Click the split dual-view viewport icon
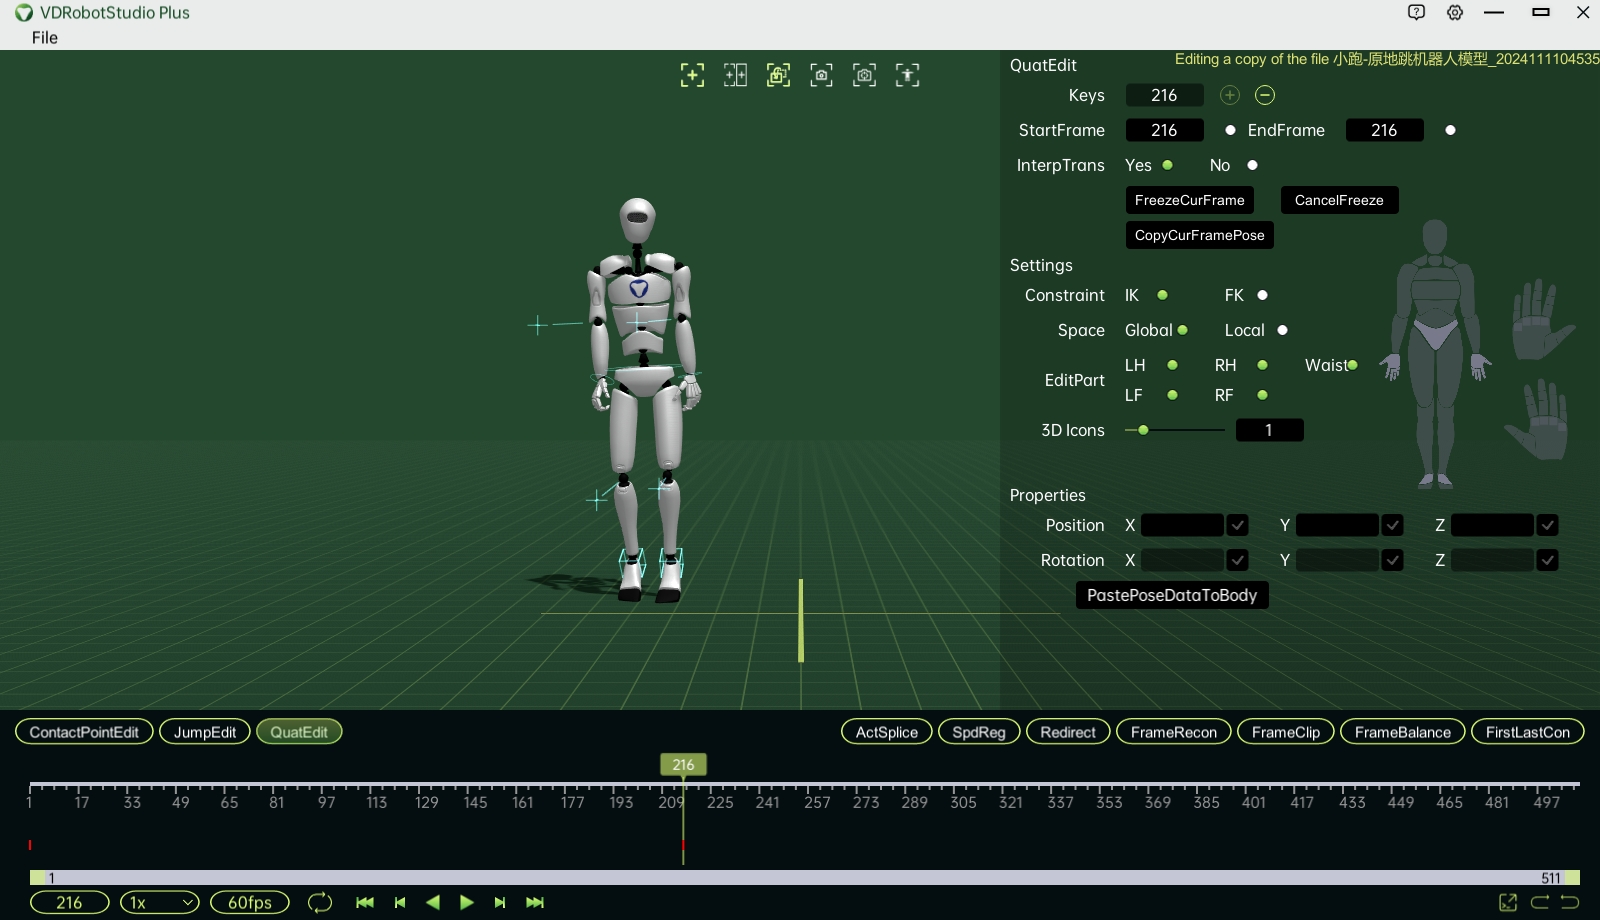This screenshot has height=920, width=1600. pyautogui.click(x=735, y=75)
